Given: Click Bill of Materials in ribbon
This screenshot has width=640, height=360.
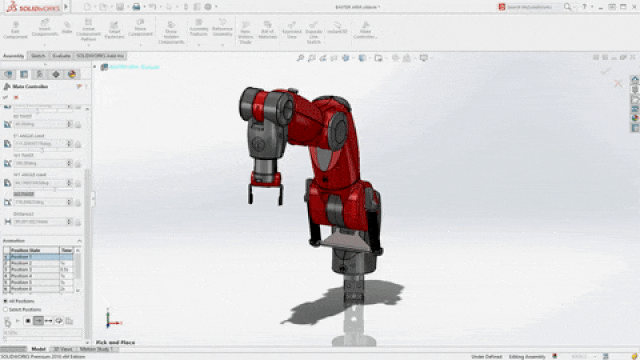Looking at the screenshot, I should pyautogui.click(x=268, y=30).
